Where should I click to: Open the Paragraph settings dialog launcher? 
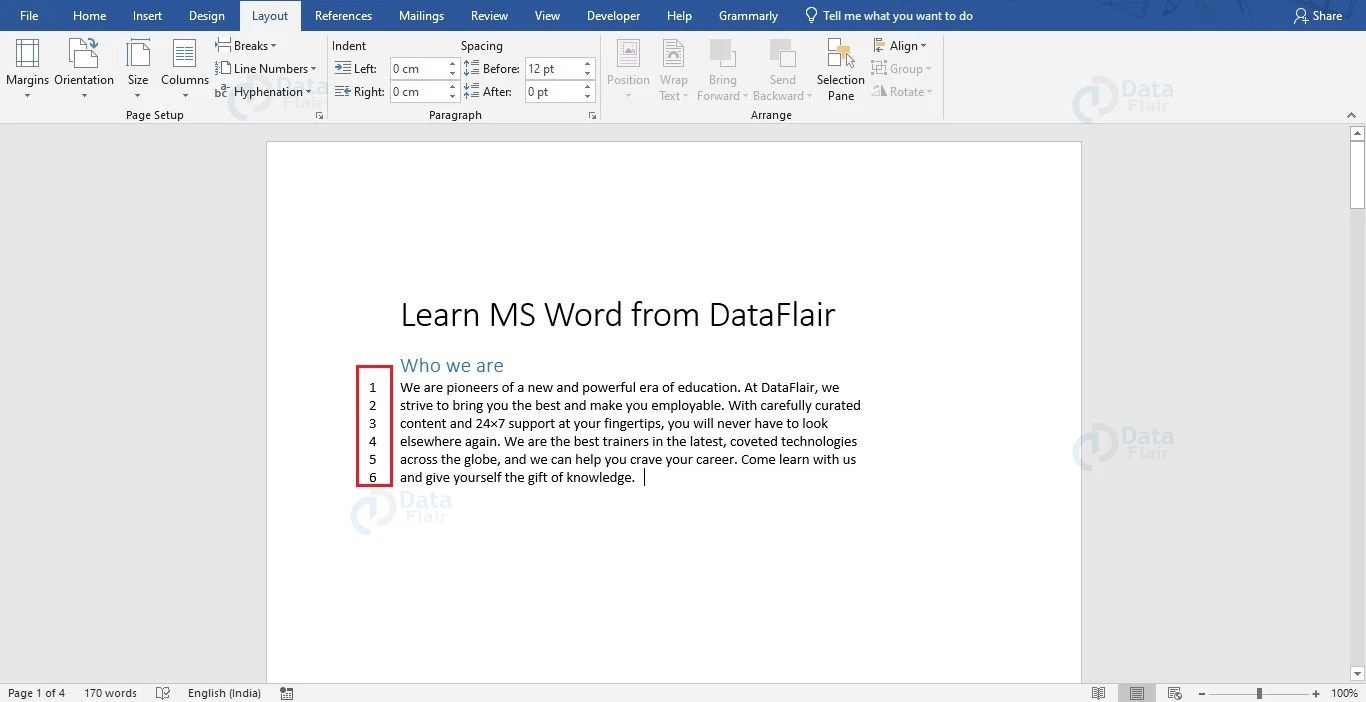[592, 115]
